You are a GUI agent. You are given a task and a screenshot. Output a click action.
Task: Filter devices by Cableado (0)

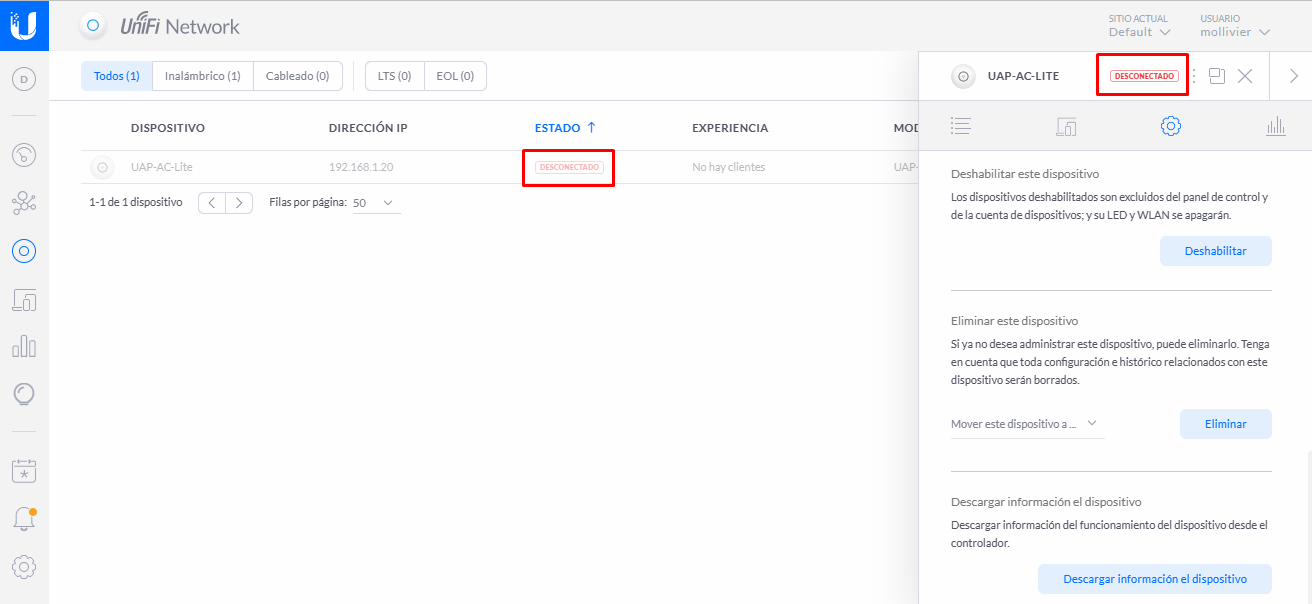pos(297,76)
